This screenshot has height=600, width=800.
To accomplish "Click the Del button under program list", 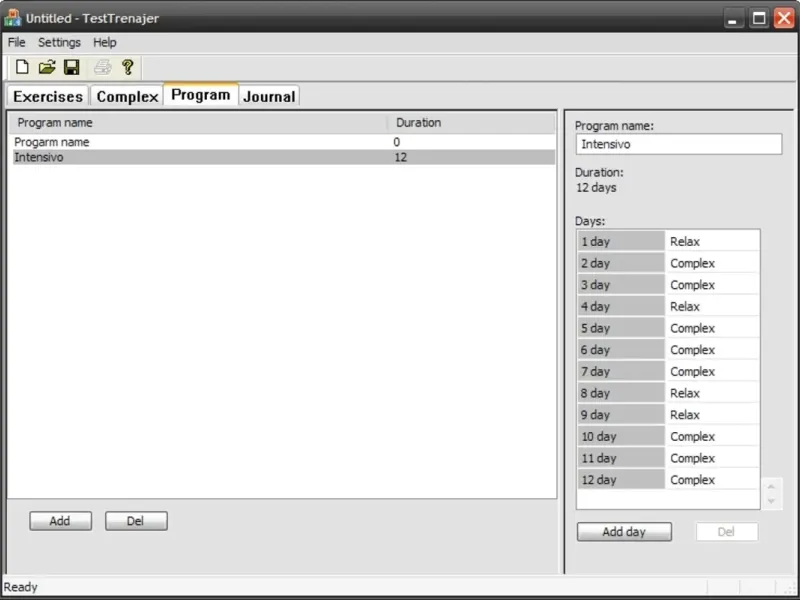I will [x=136, y=521].
